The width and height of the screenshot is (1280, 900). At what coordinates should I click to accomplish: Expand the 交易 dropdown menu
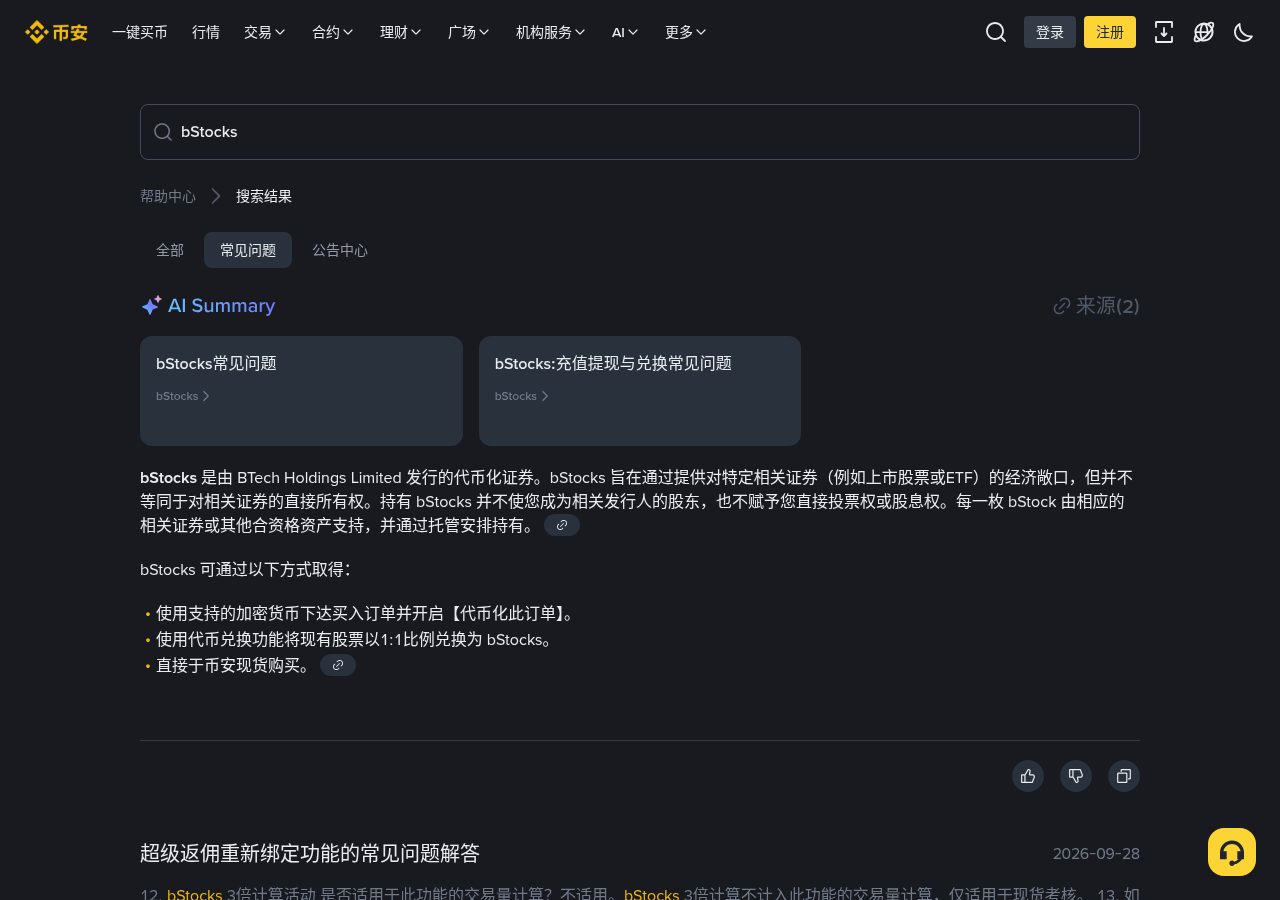[265, 32]
